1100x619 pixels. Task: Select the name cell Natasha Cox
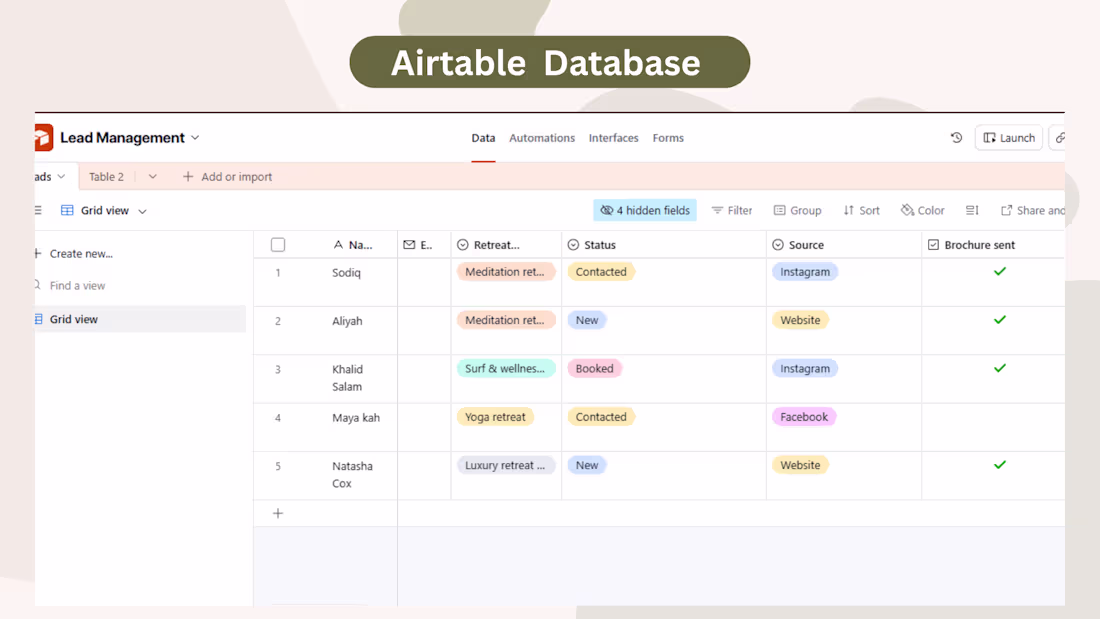click(x=352, y=474)
